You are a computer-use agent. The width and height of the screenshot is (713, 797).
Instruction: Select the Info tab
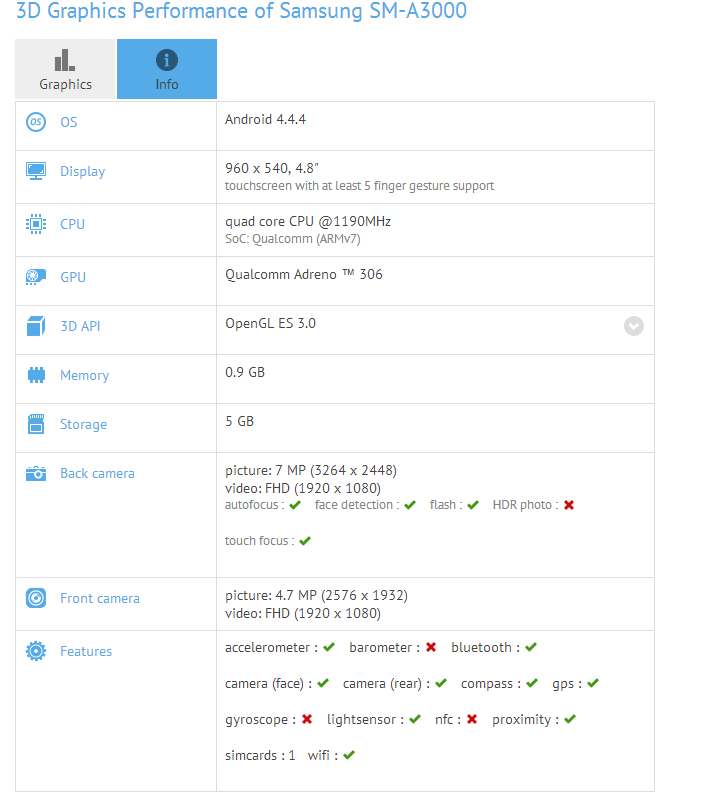(167, 69)
